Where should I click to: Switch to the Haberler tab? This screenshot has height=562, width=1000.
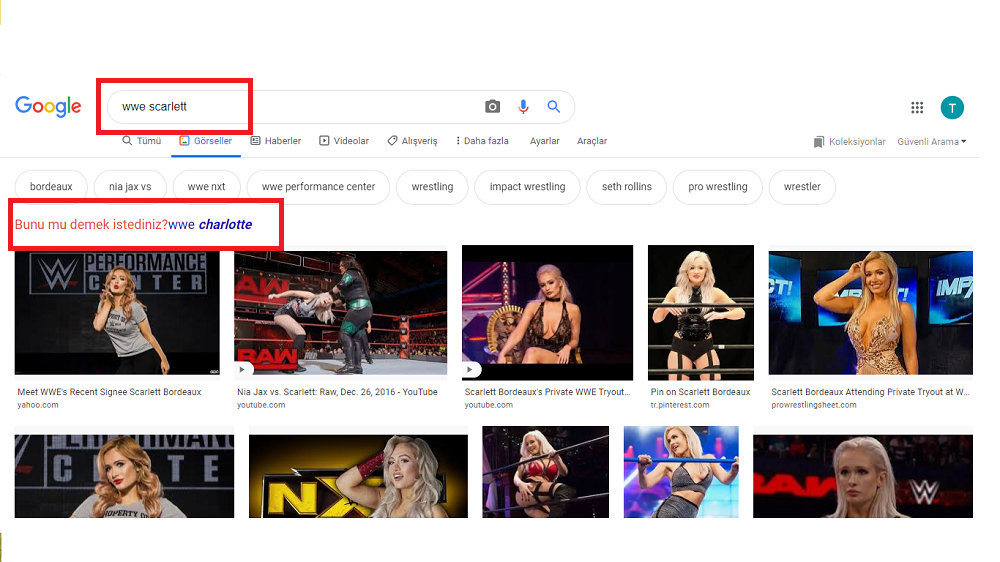[276, 141]
